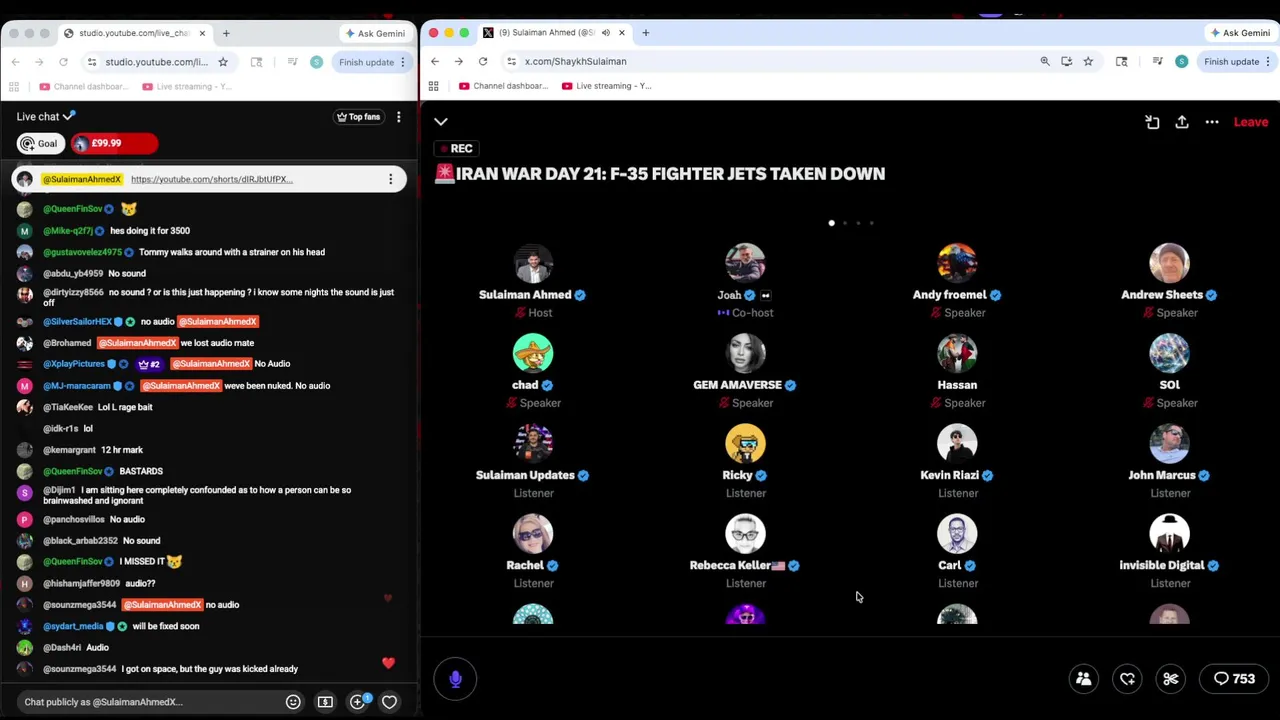Image resolution: width=1280 pixels, height=720 pixels.
Task: Close the Sulaiman Ahmed X tab
Action: click(622, 33)
